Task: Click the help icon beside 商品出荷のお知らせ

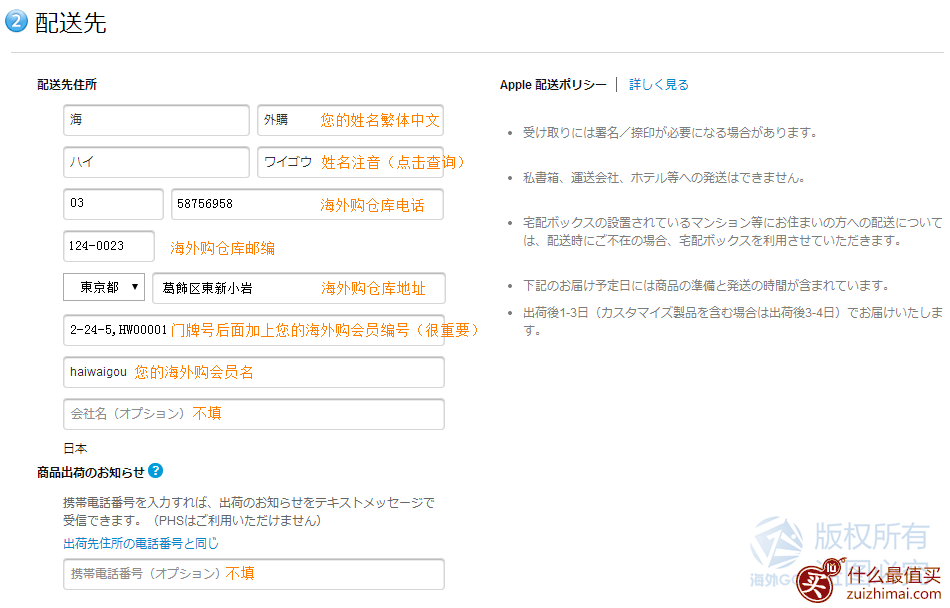Action: pyautogui.click(x=155, y=471)
